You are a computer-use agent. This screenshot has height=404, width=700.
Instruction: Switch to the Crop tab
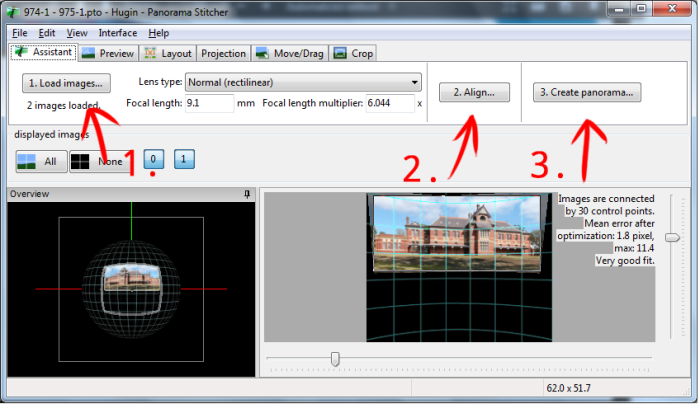[x=353, y=54]
